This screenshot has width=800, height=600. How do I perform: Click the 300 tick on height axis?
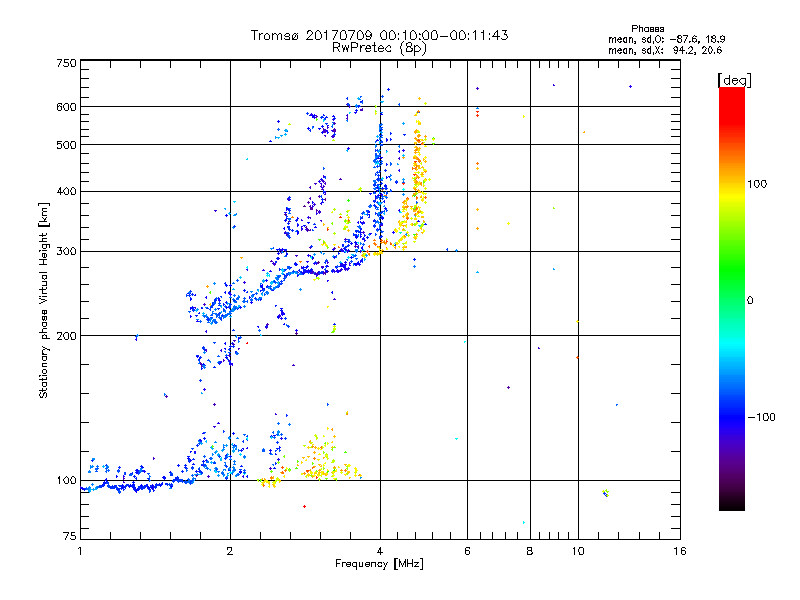coord(67,251)
